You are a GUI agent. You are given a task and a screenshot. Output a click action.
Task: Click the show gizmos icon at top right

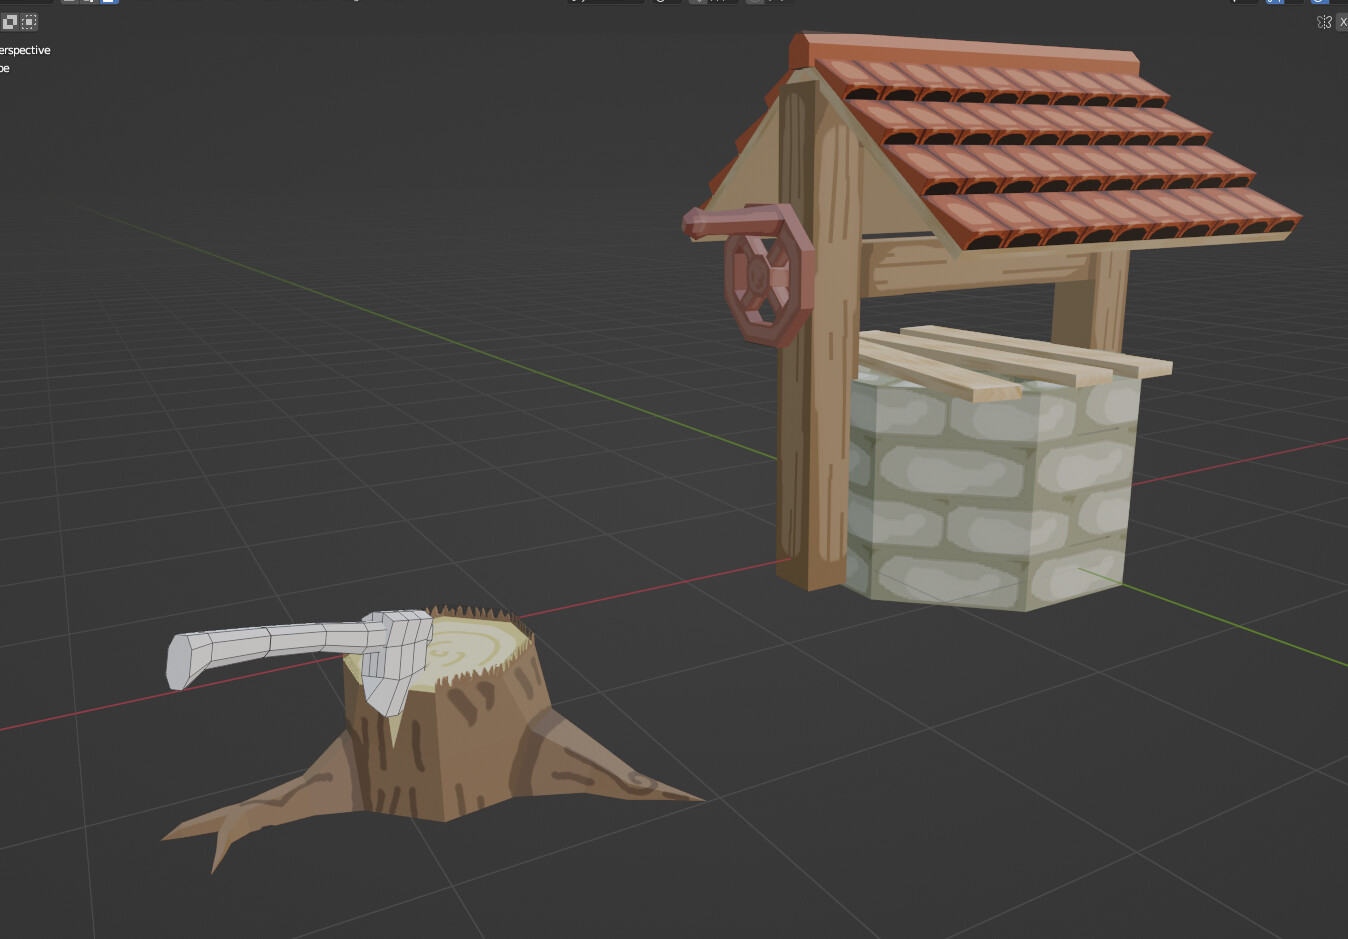(x=1270, y=3)
